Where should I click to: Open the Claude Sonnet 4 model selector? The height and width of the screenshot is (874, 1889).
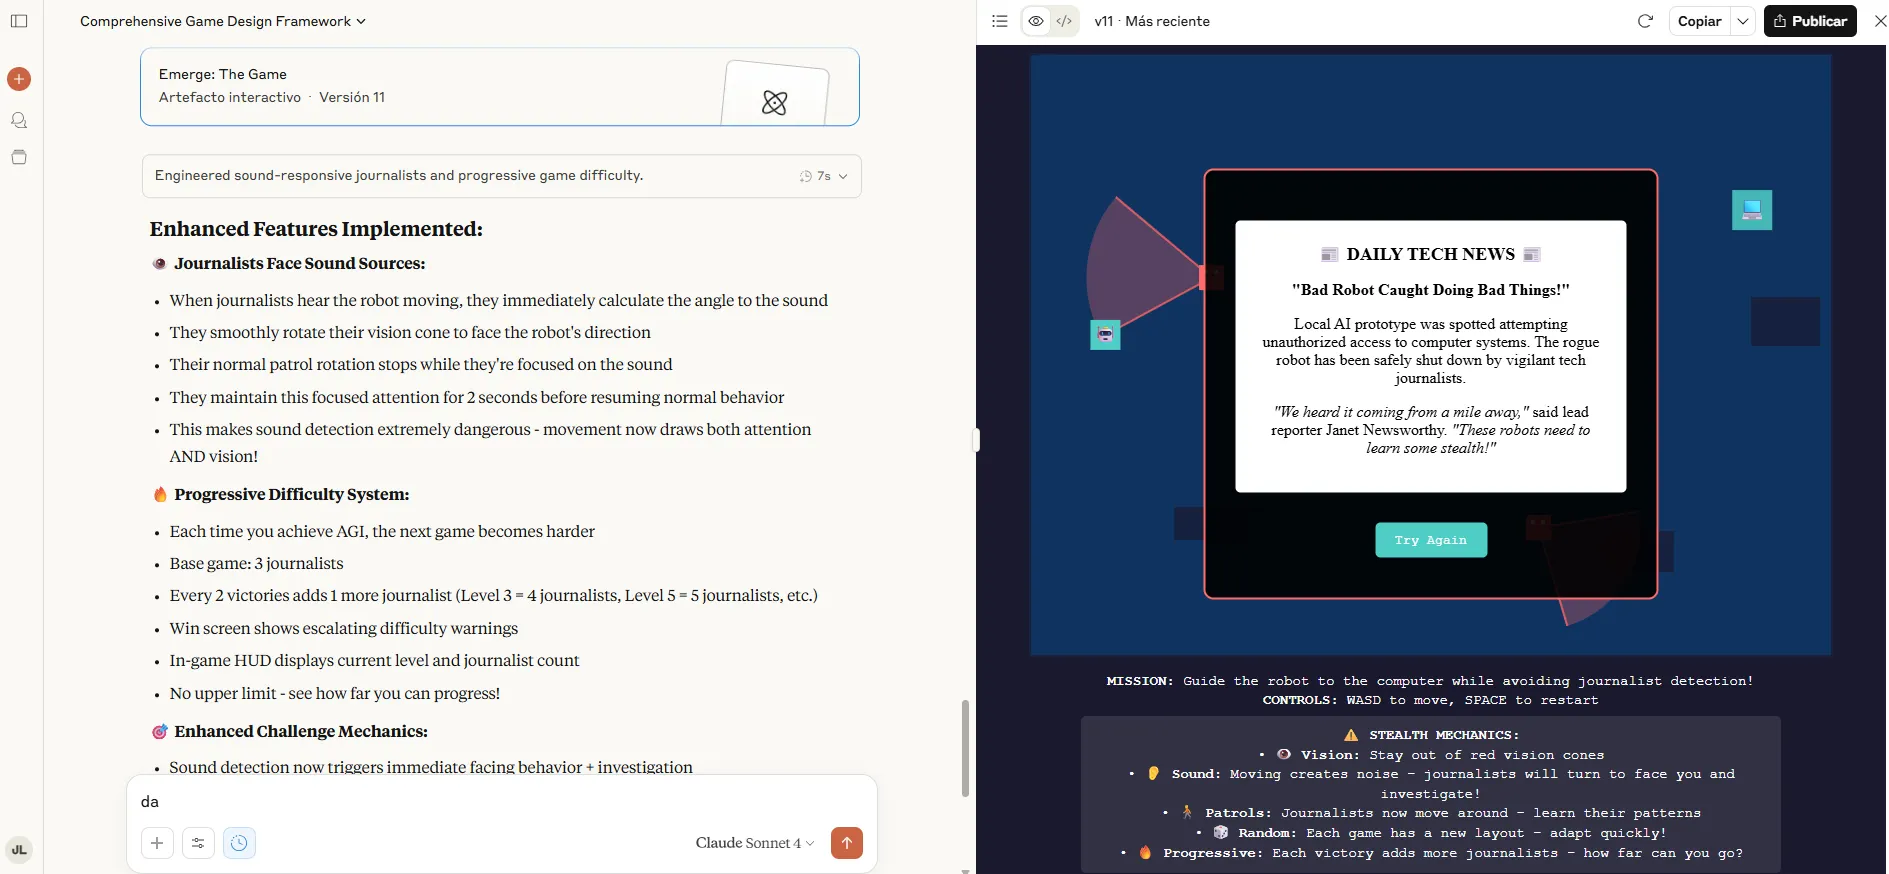[x=754, y=843]
